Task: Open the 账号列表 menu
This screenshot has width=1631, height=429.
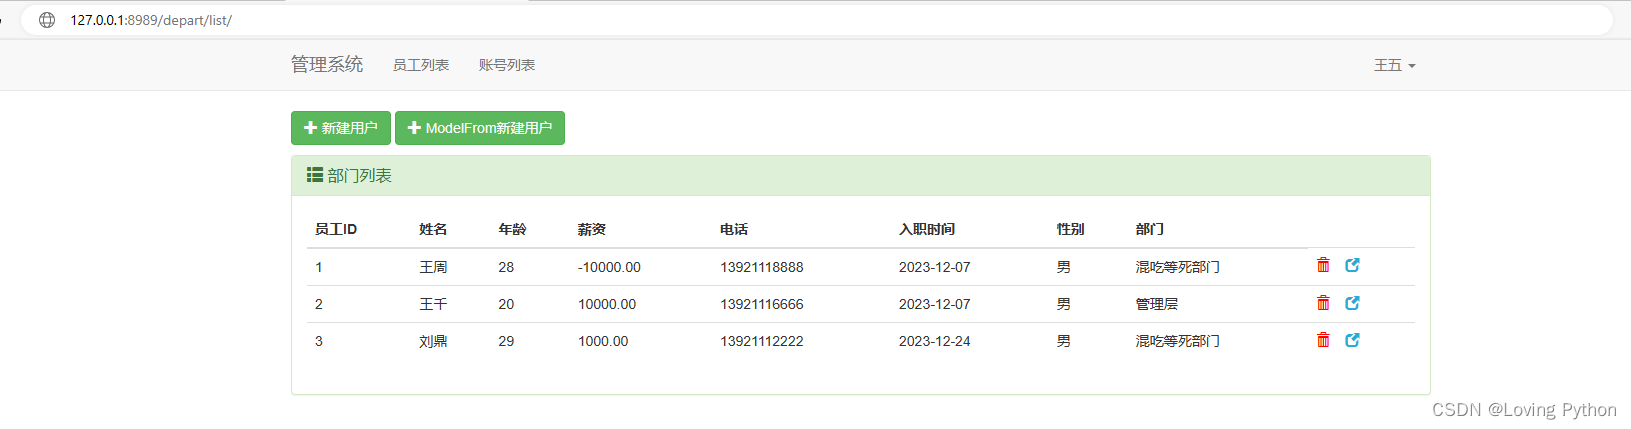Action: coord(507,65)
